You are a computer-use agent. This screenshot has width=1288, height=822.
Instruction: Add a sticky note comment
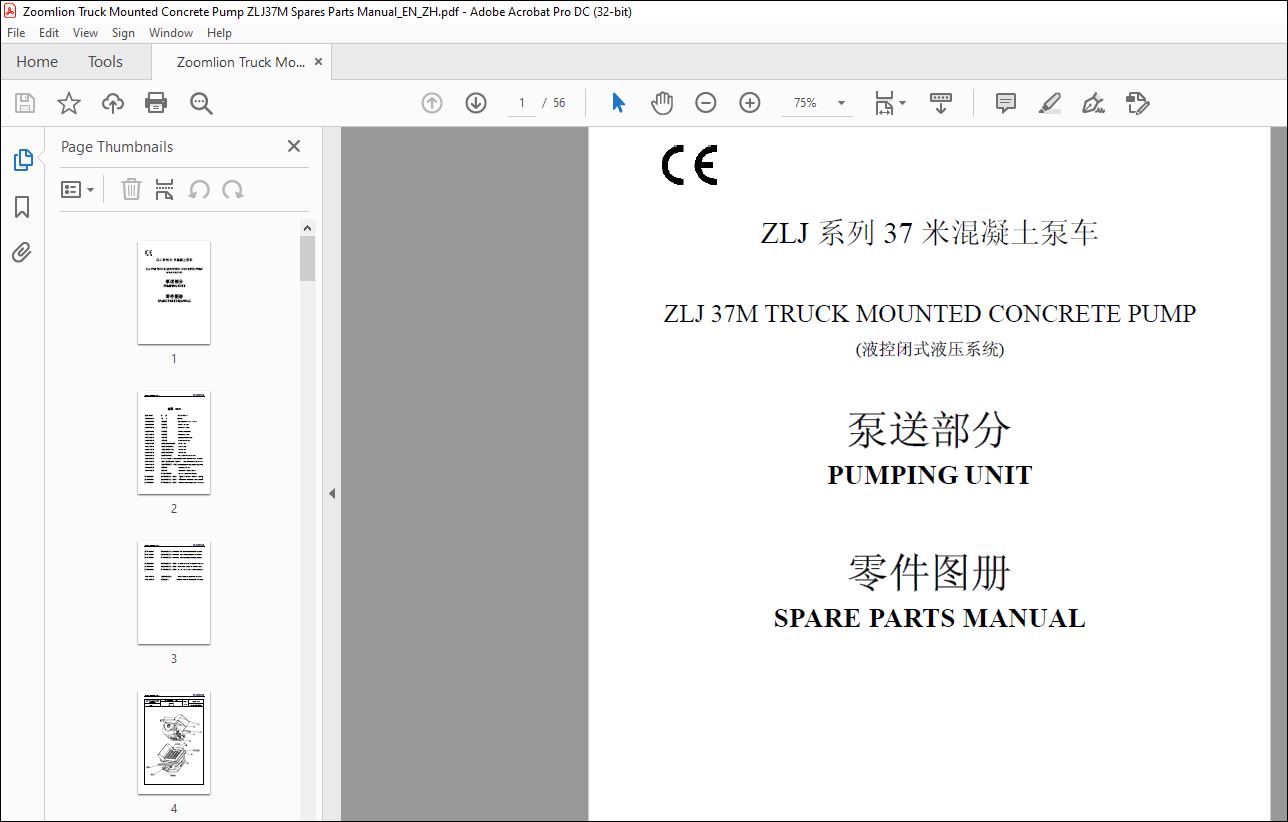(x=1006, y=103)
